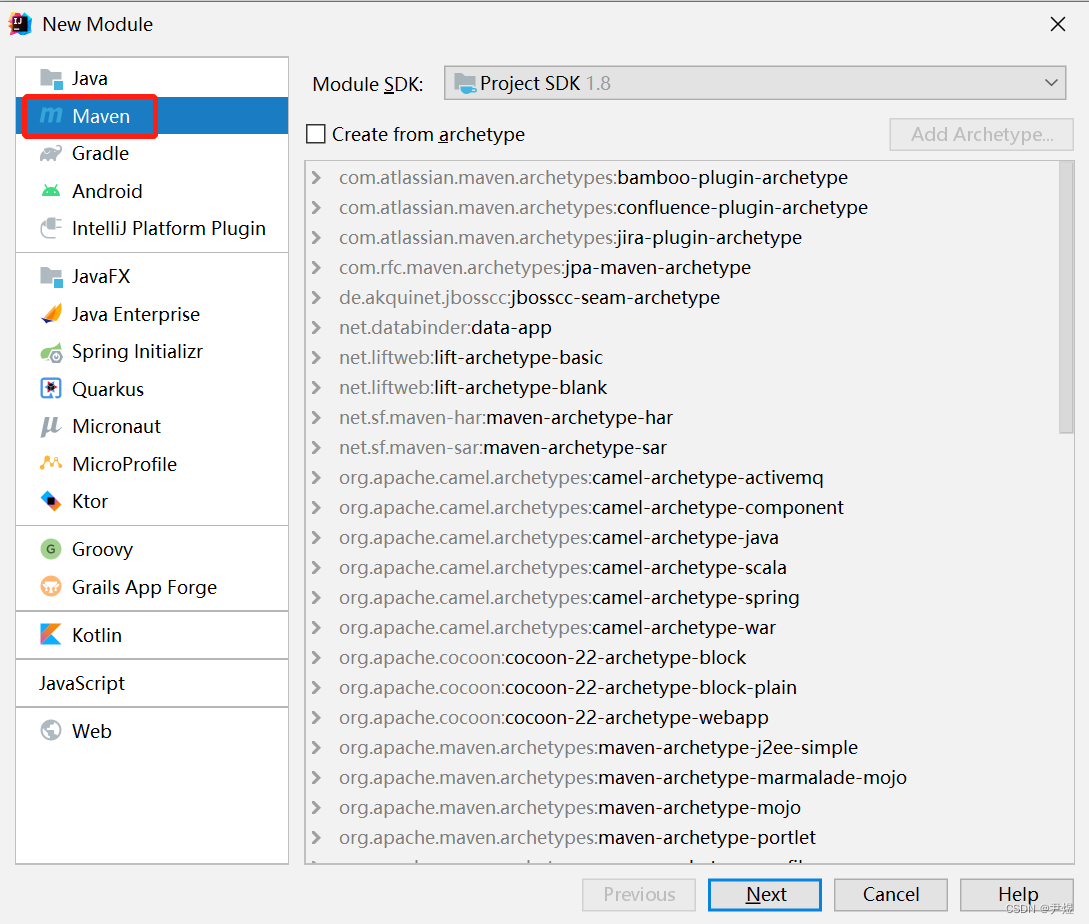Click the Ktor icon
This screenshot has width=1089, height=924.
coord(51,501)
